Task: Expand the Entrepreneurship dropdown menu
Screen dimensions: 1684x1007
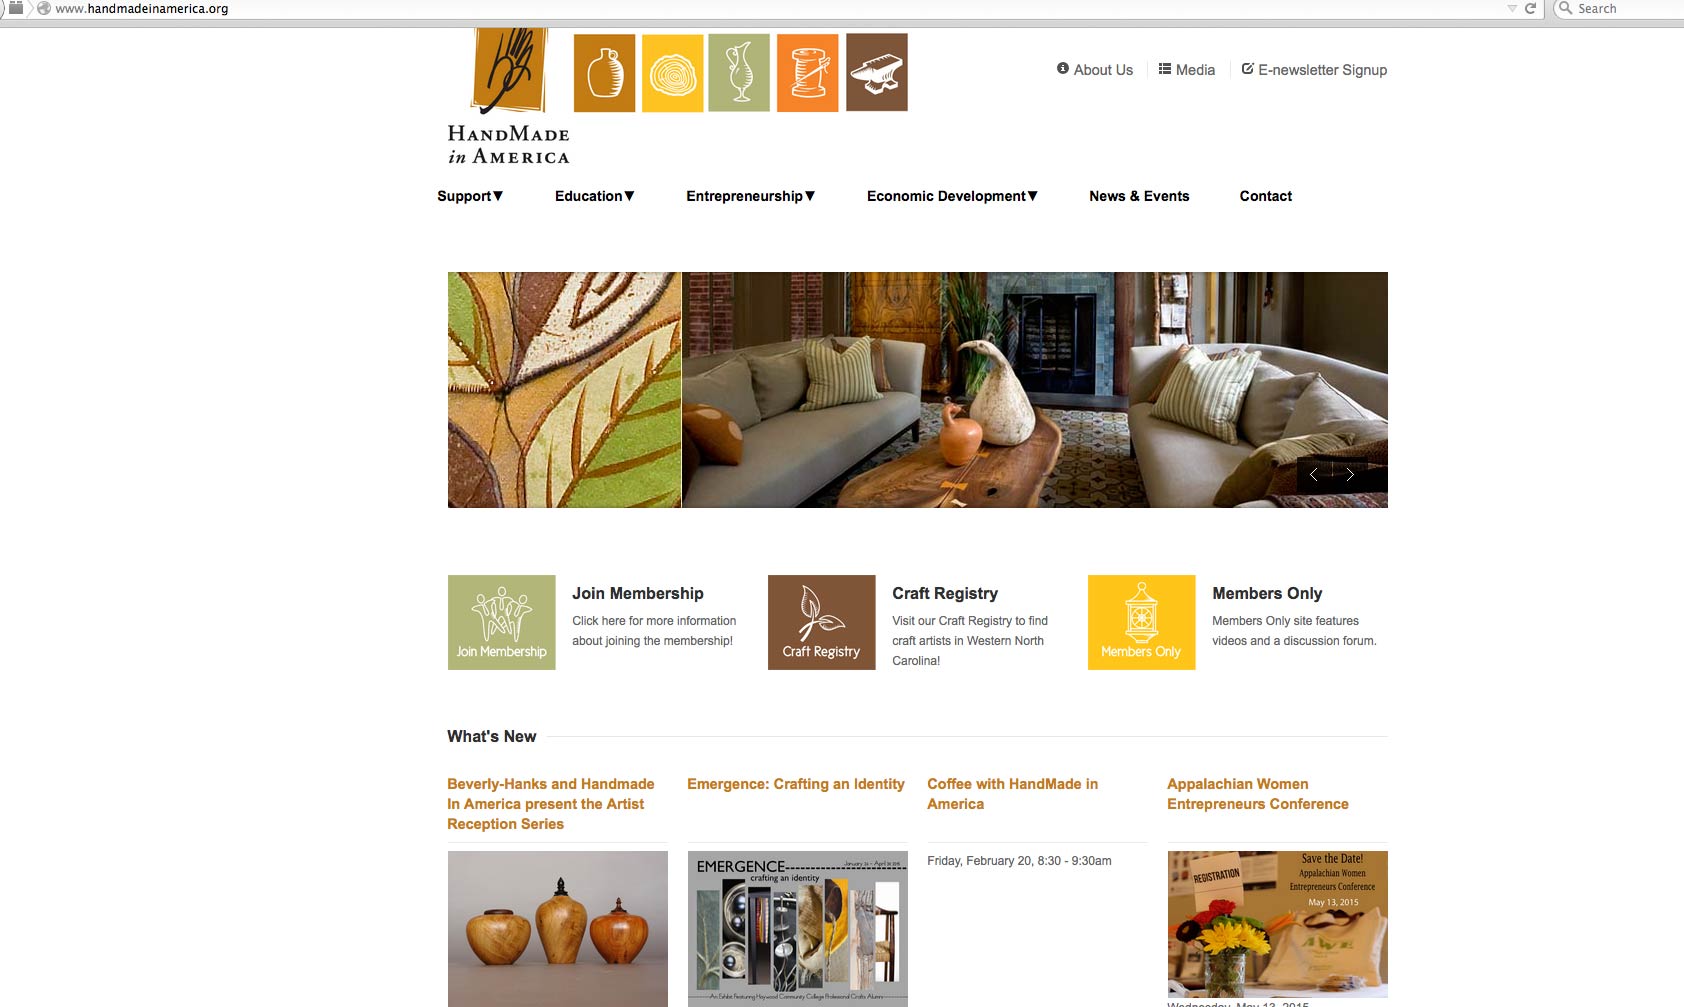Action: (x=751, y=196)
